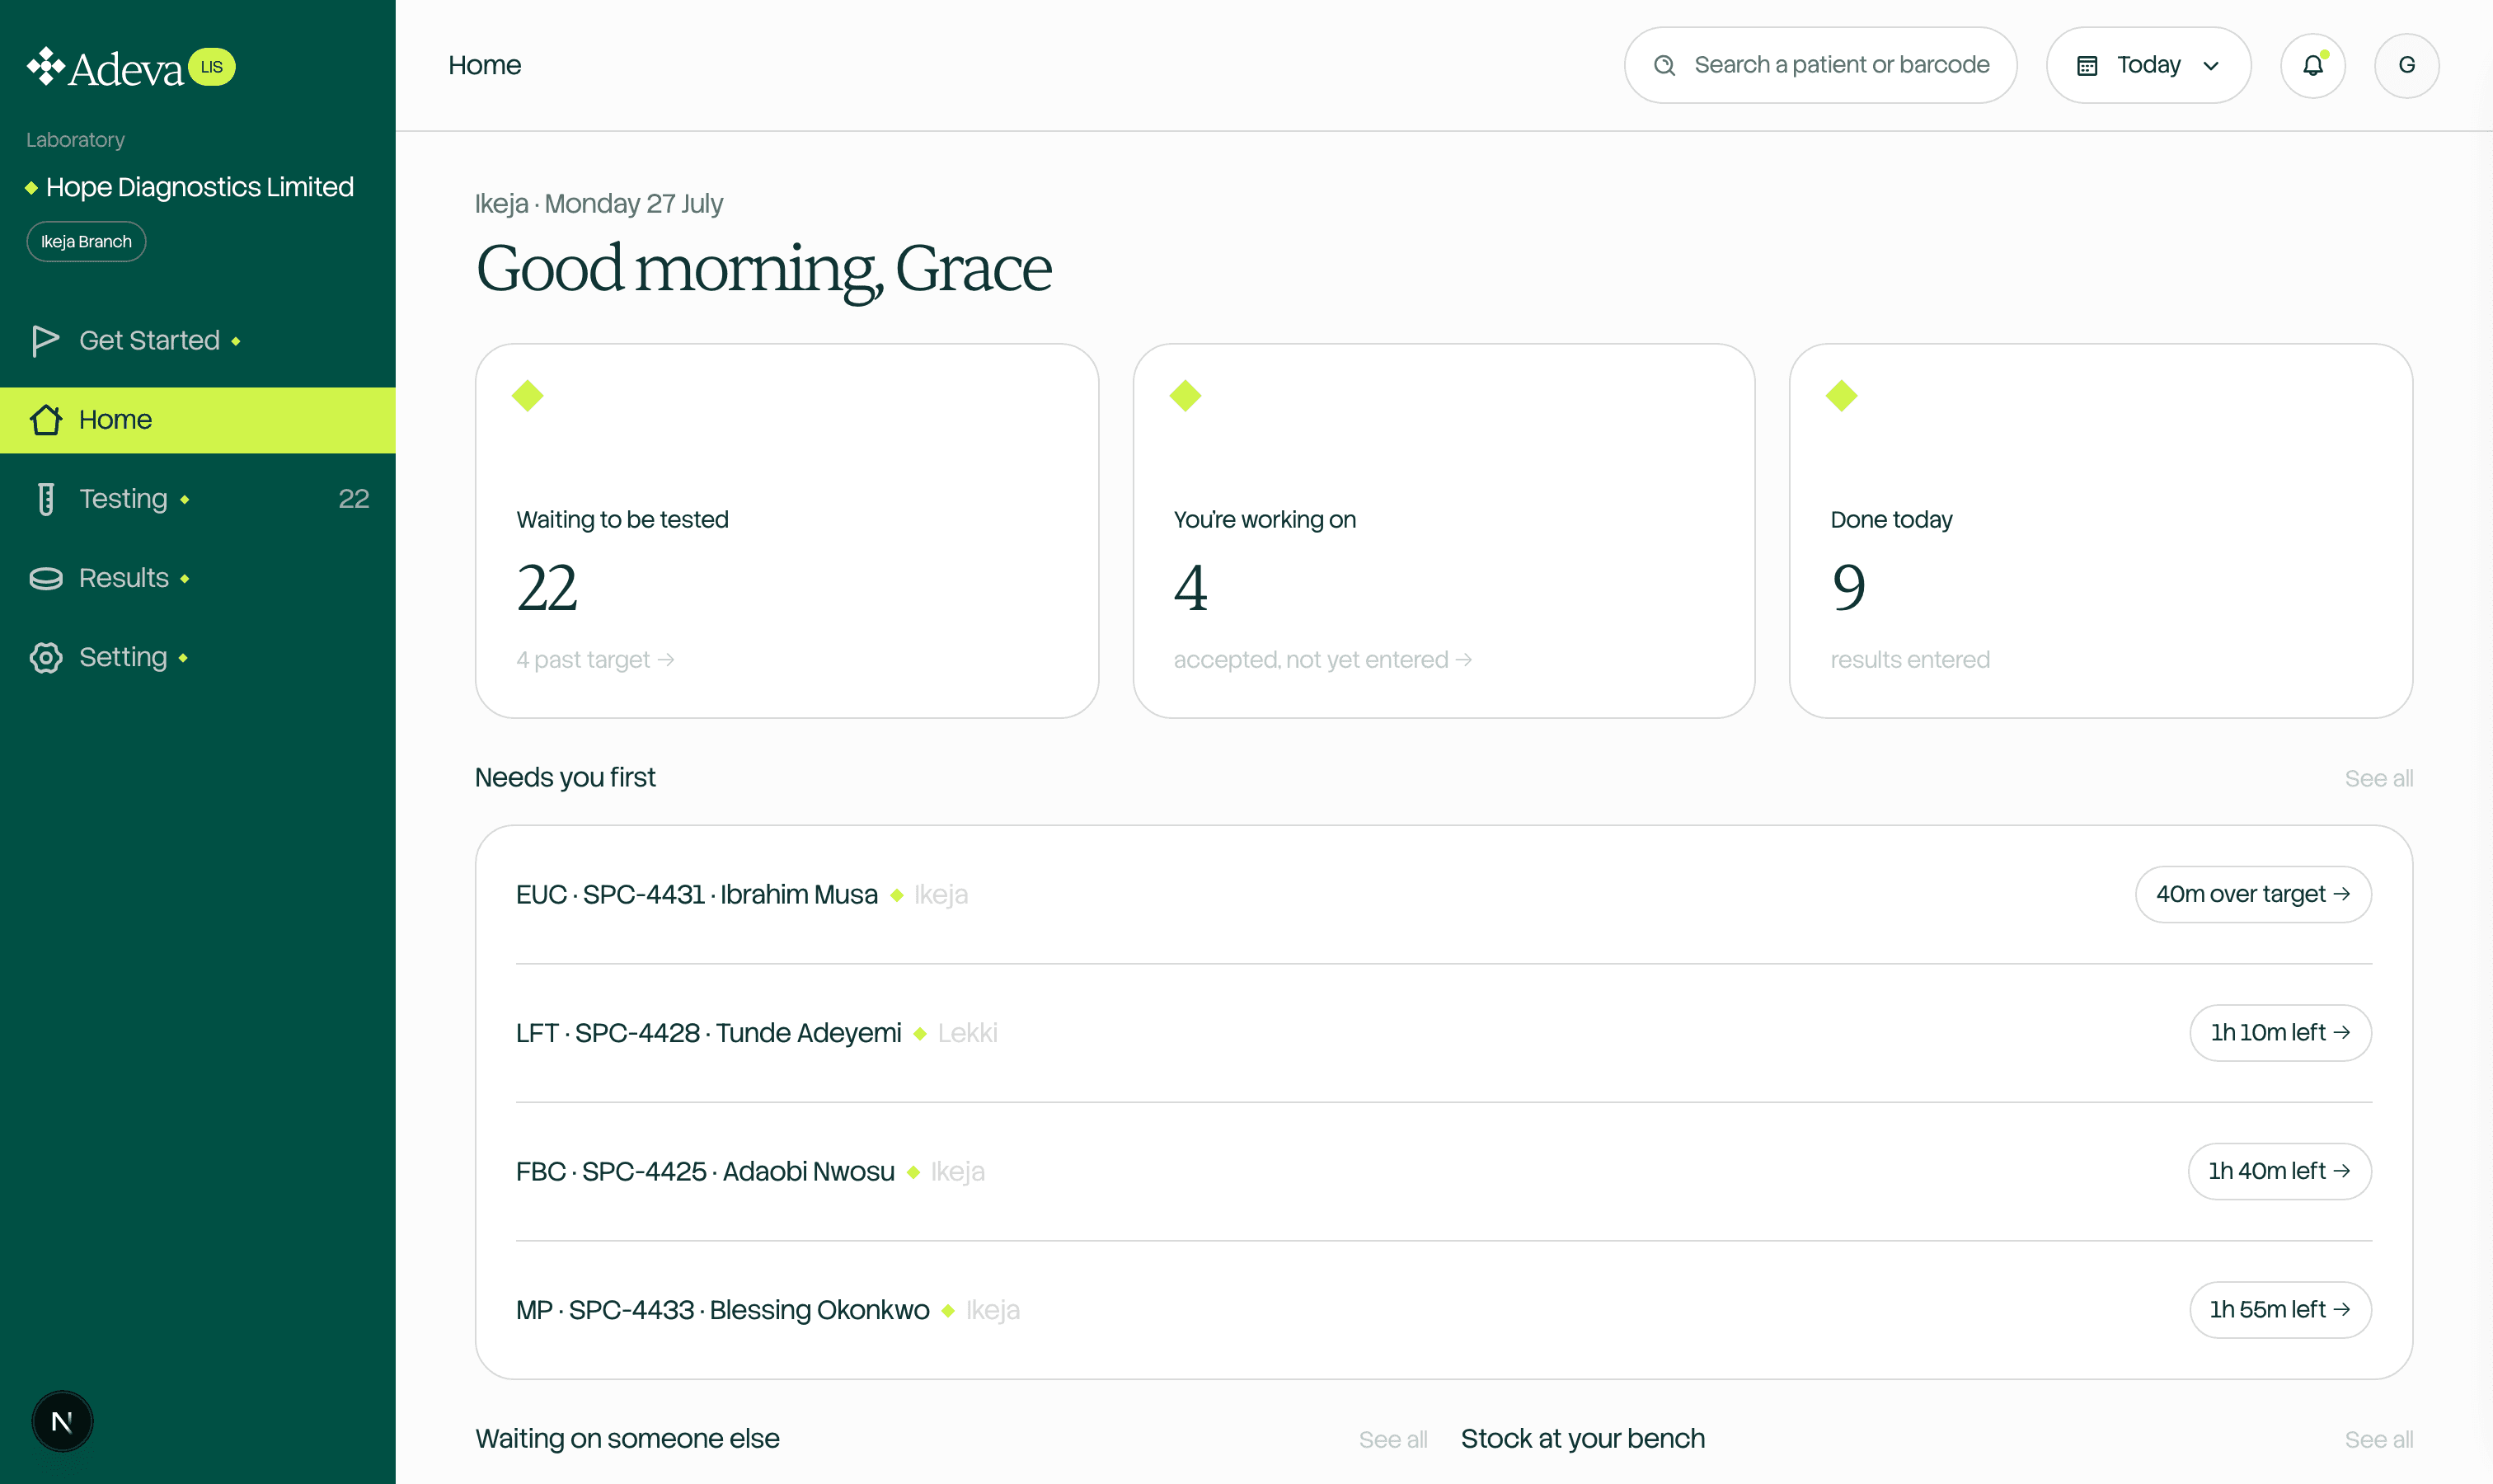This screenshot has width=2493, height=1484.
Task: Click See all for Stock at your bench
Action: (x=2378, y=1440)
